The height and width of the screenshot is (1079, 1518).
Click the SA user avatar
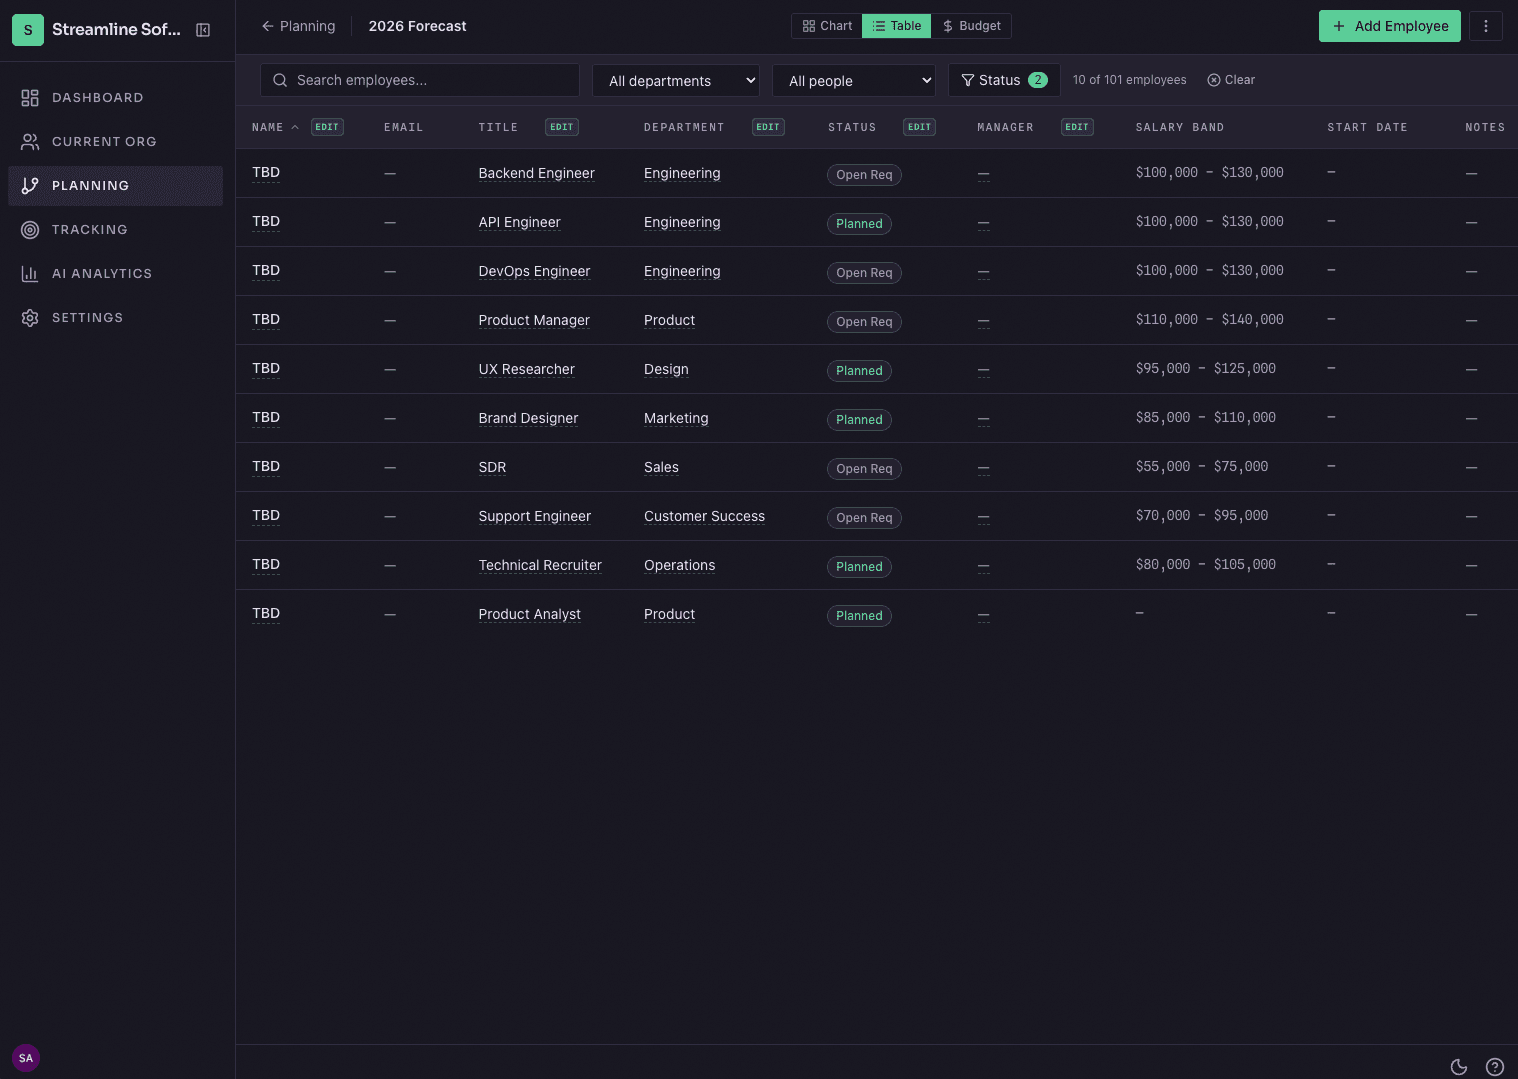pos(26,1058)
